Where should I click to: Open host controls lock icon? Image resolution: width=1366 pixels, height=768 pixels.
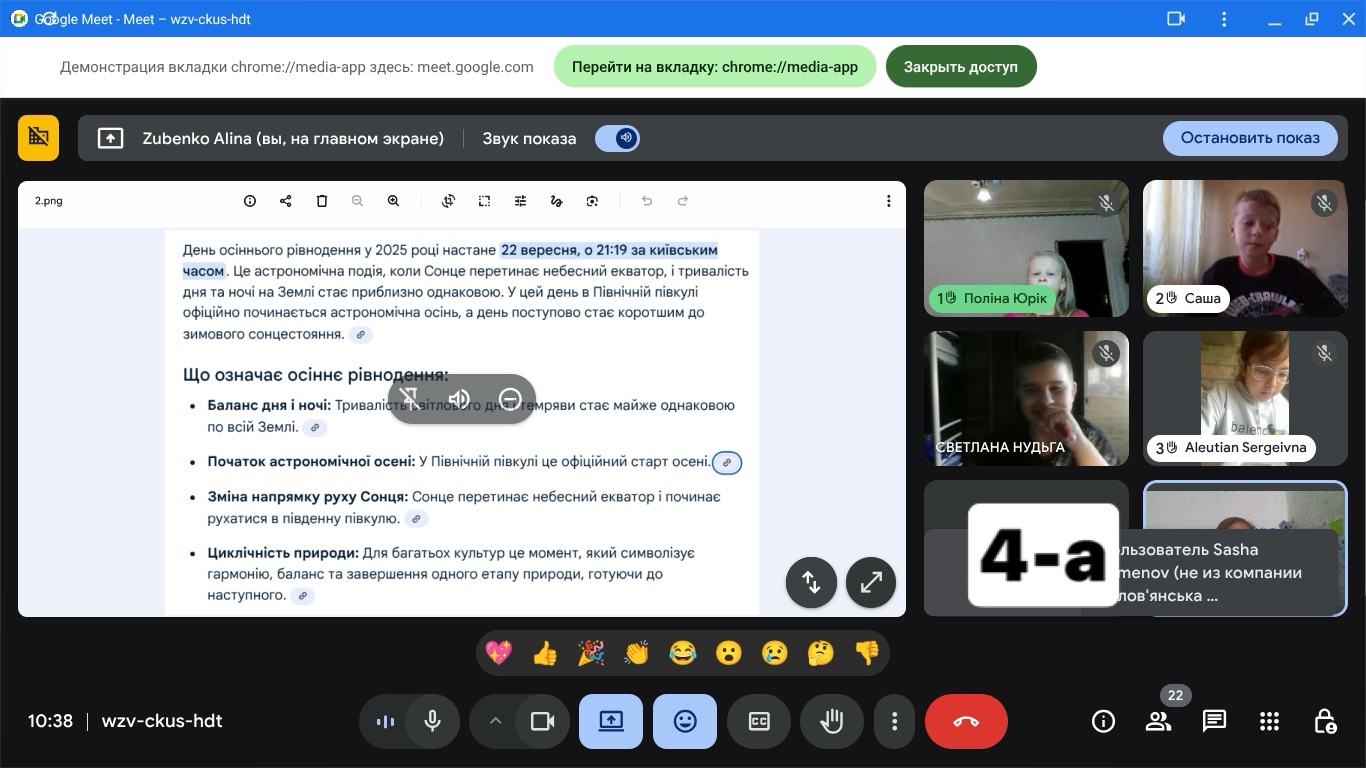pos(1325,721)
